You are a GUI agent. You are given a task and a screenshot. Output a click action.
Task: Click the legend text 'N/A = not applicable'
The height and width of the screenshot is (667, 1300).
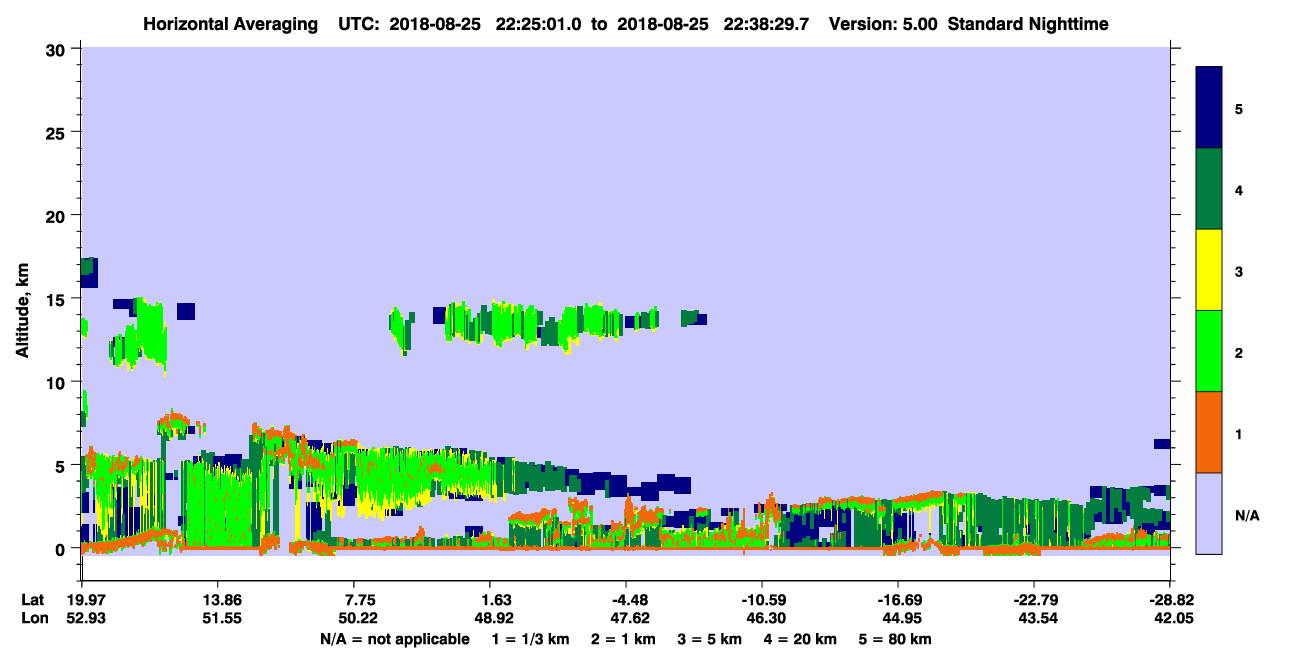(x=395, y=639)
